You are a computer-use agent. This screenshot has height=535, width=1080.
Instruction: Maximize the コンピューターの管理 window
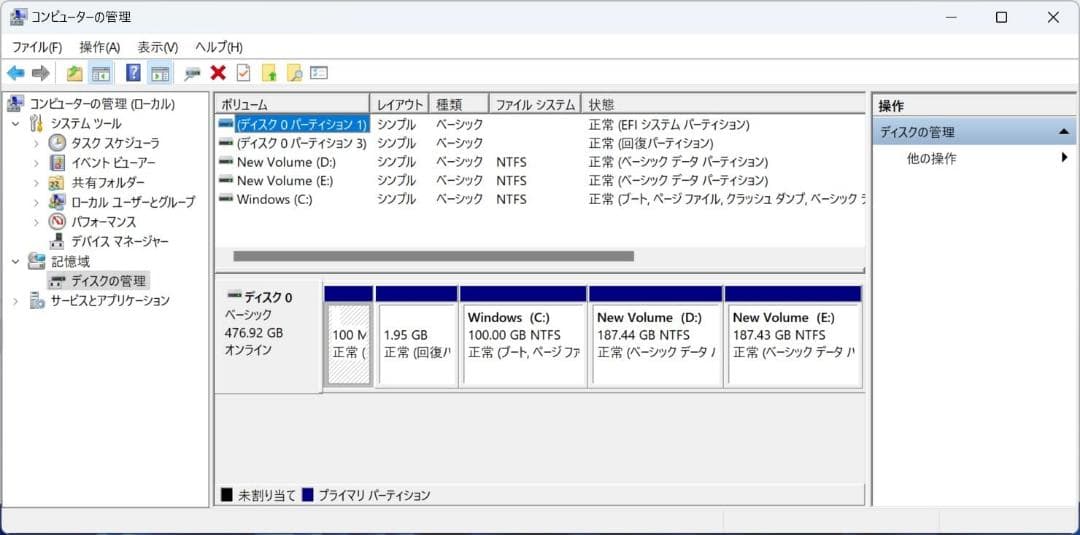click(x=1001, y=17)
